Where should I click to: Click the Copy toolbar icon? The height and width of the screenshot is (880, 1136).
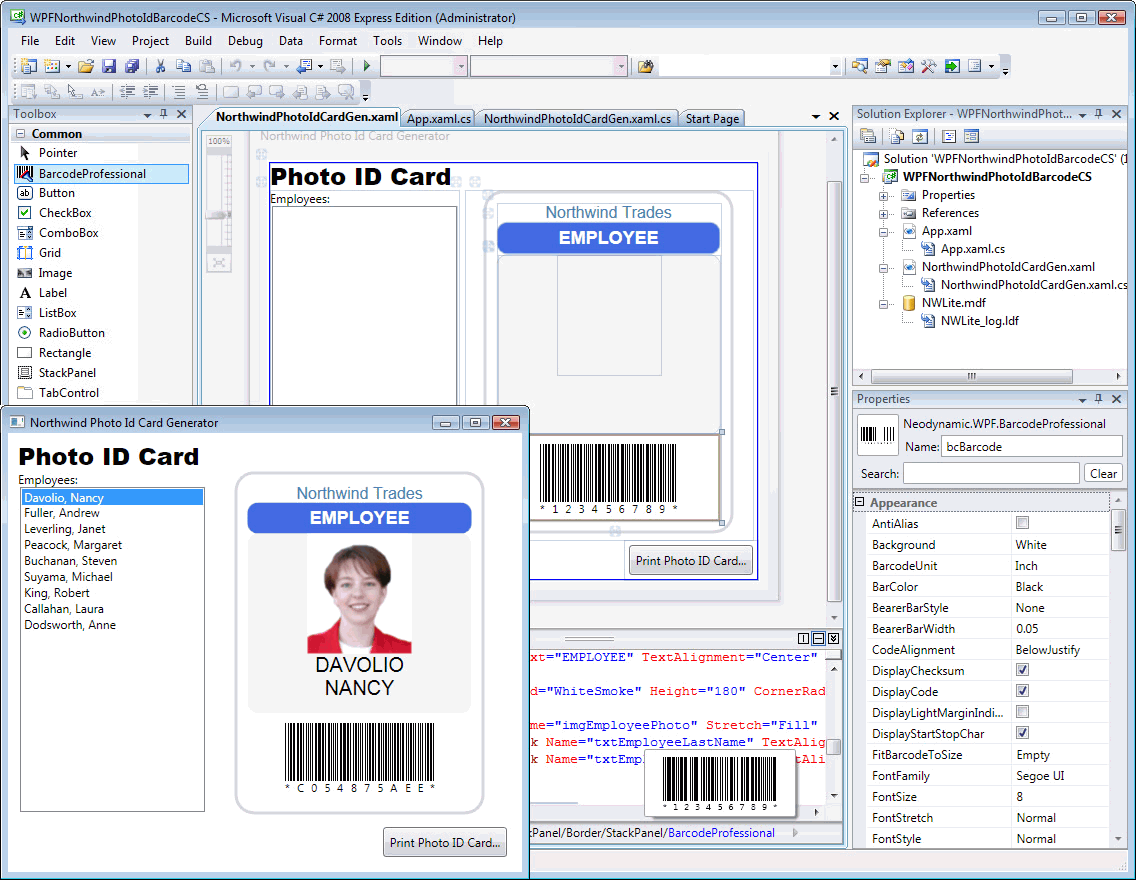[183, 67]
